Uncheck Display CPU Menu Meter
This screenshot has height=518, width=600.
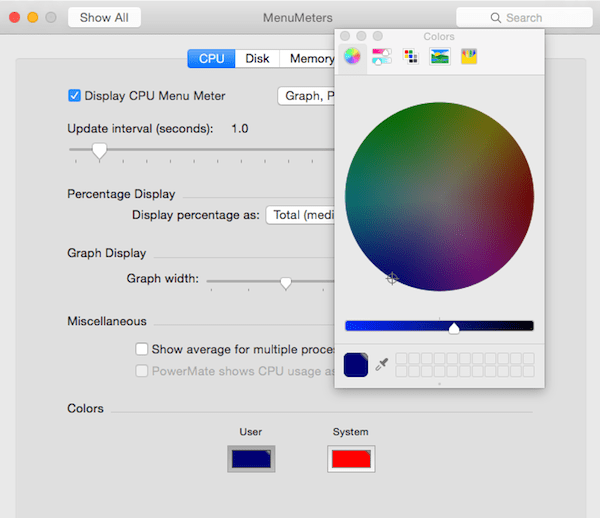coord(74,95)
